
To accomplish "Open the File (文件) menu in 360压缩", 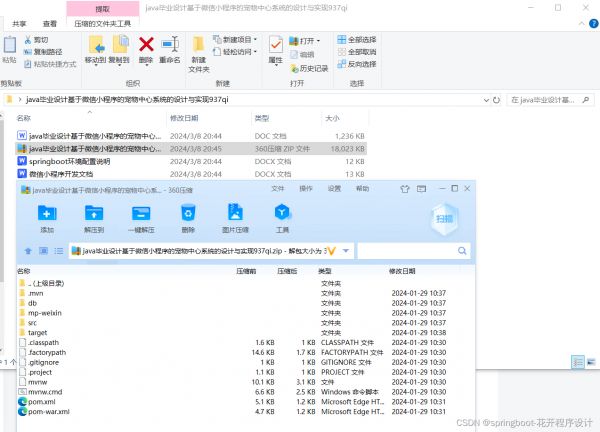I will 278,189.
